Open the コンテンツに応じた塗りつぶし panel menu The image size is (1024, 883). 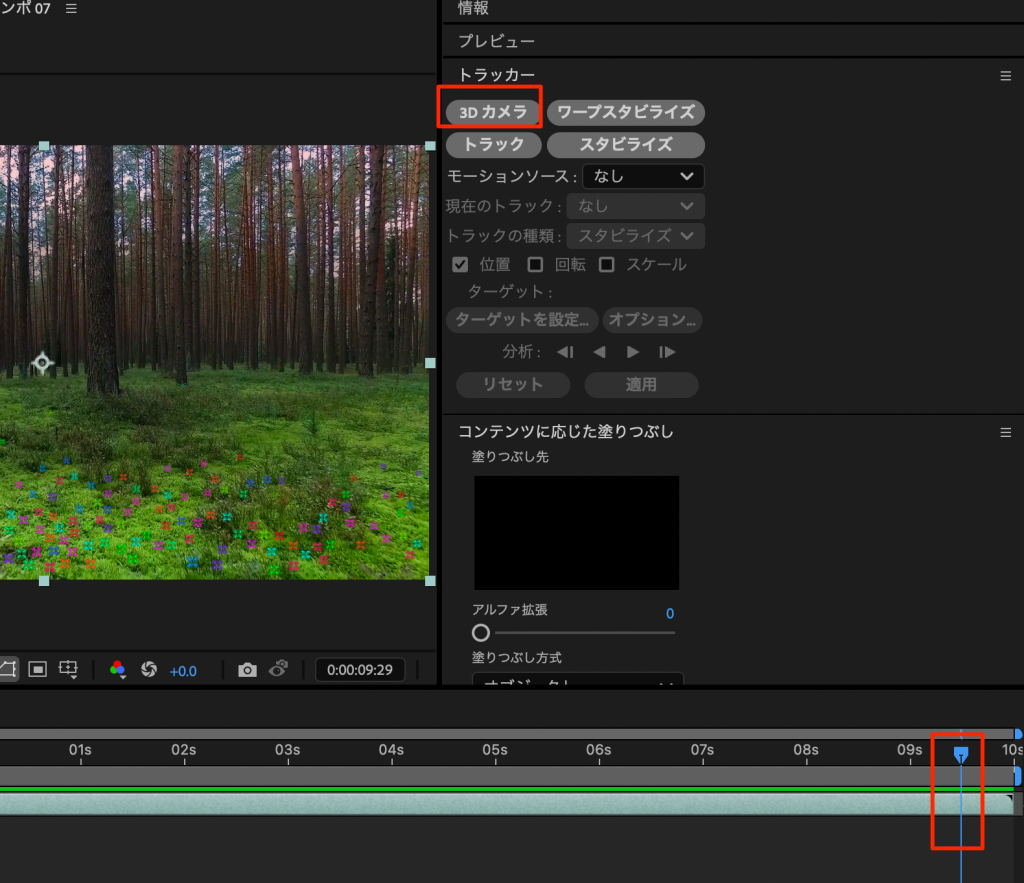tap(1006, 432)
